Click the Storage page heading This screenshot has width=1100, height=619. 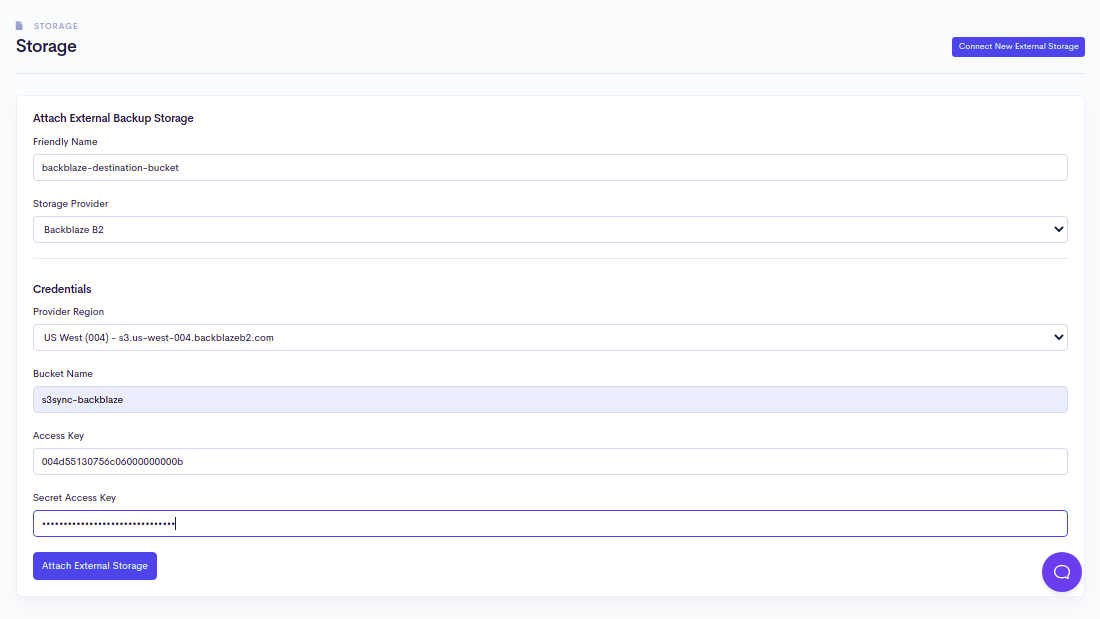tap(46, 46)
